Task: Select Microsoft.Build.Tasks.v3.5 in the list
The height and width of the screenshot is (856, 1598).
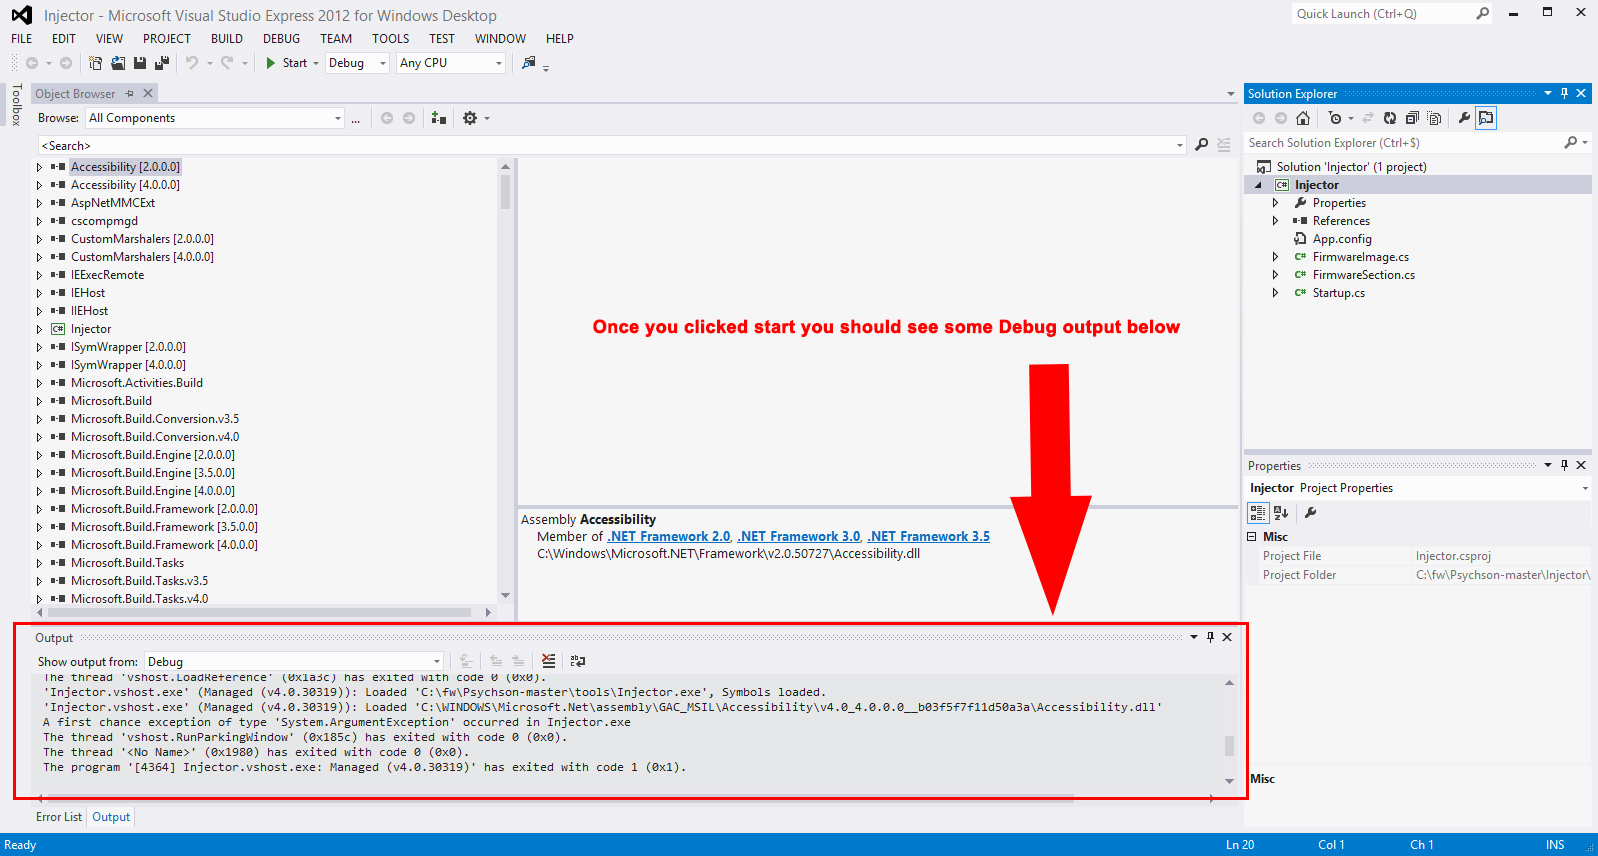Action: (139, 581)
